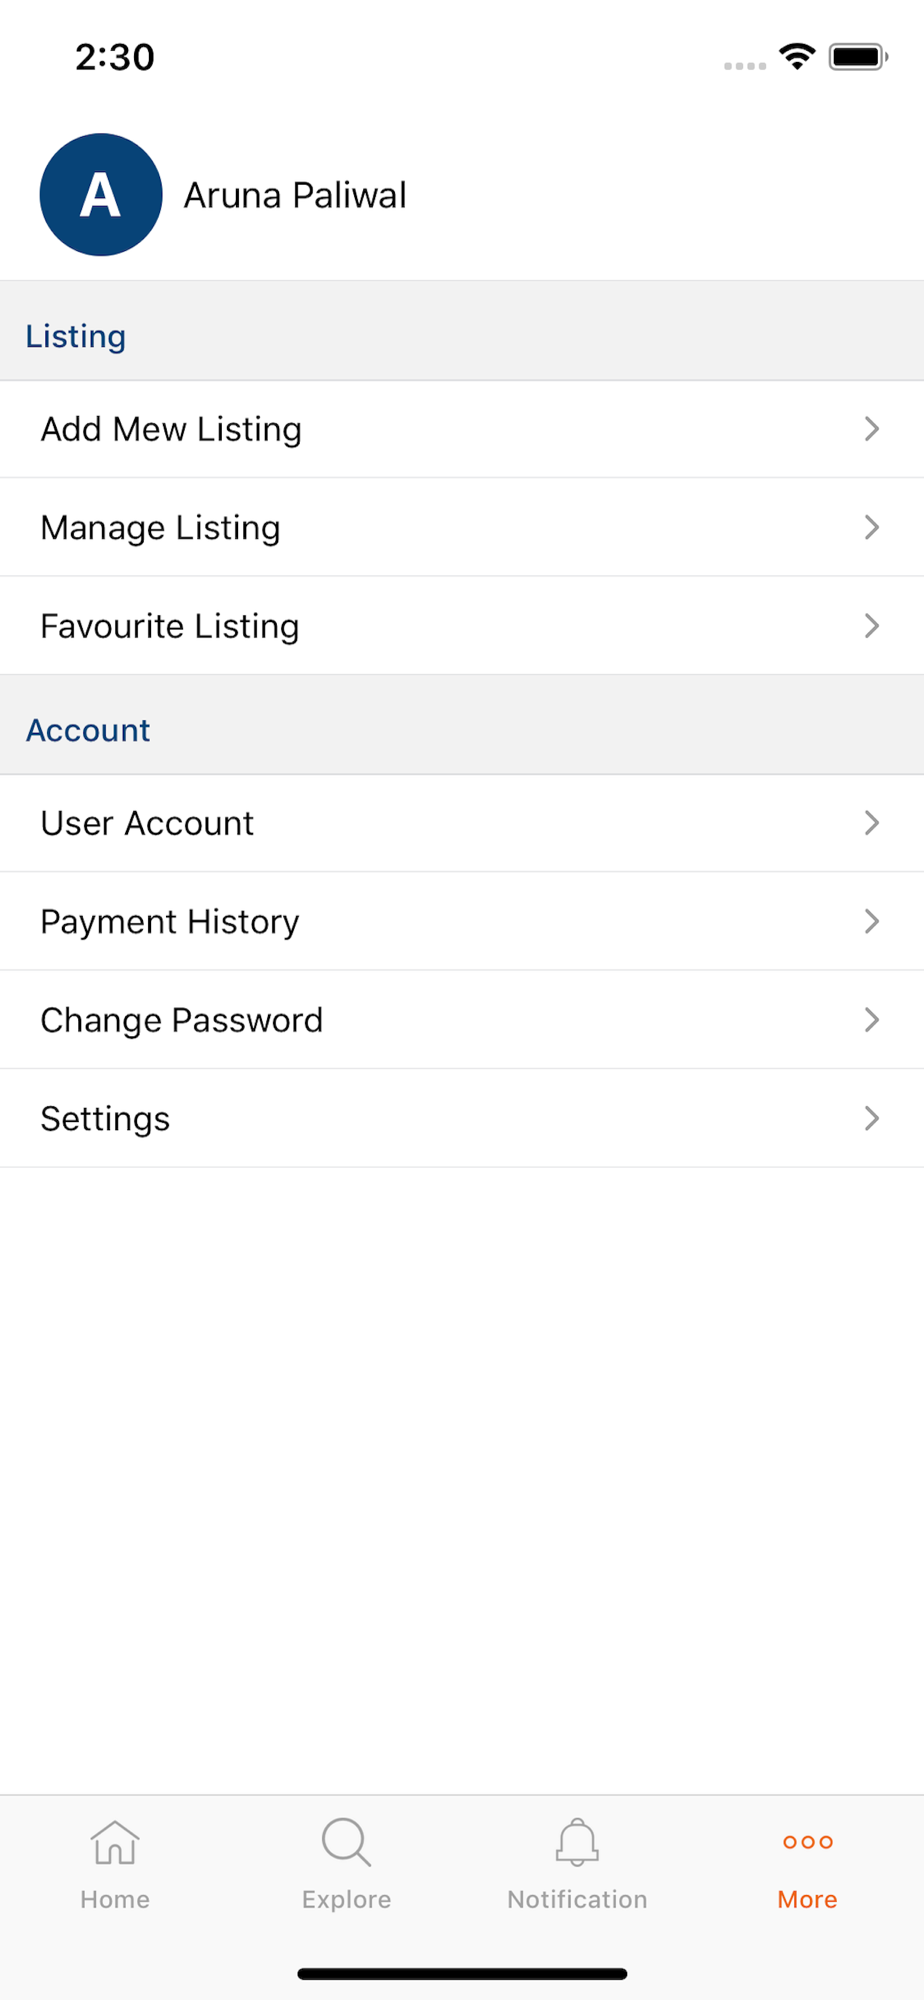Screen dimensions: 924x2000
Task: Tap the Account section header
Action: (88, 730)
